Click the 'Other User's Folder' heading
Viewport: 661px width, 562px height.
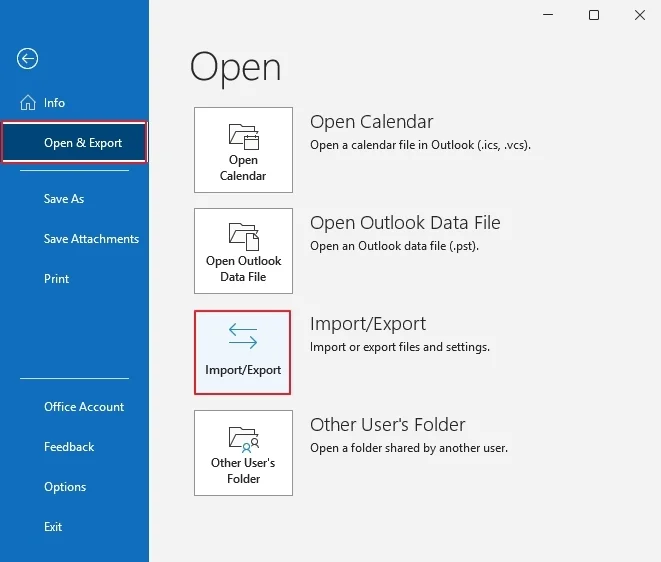click(x=387, y=425)
